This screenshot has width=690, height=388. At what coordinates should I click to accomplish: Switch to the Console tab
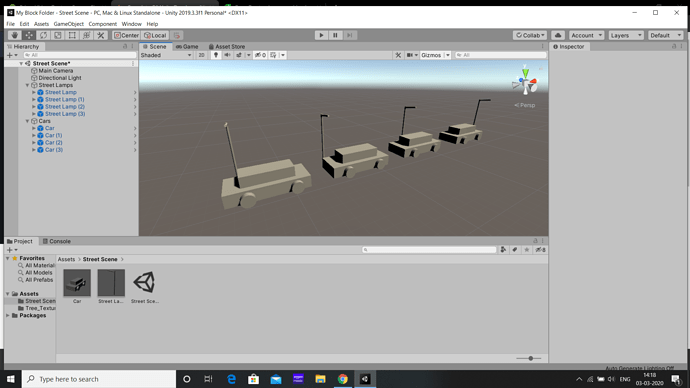[56, 241]
